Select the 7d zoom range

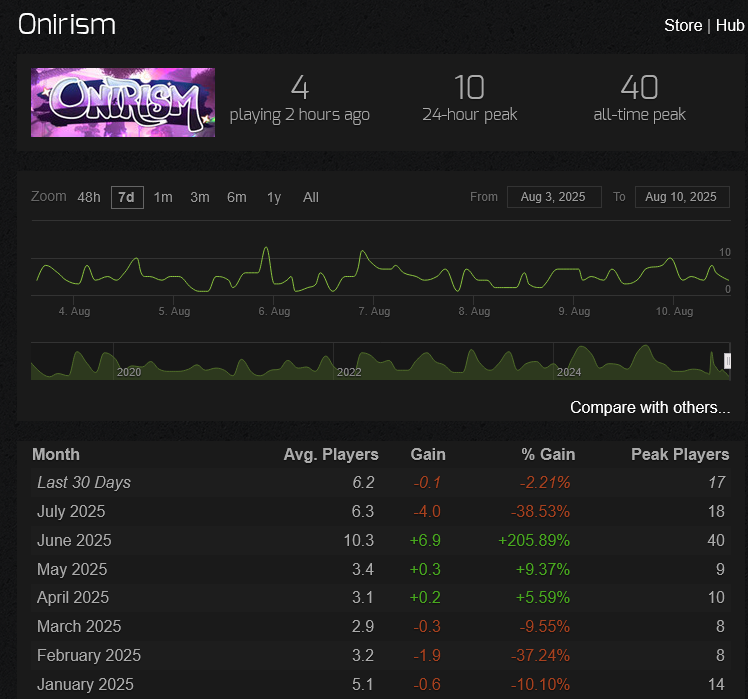point(127,197)
